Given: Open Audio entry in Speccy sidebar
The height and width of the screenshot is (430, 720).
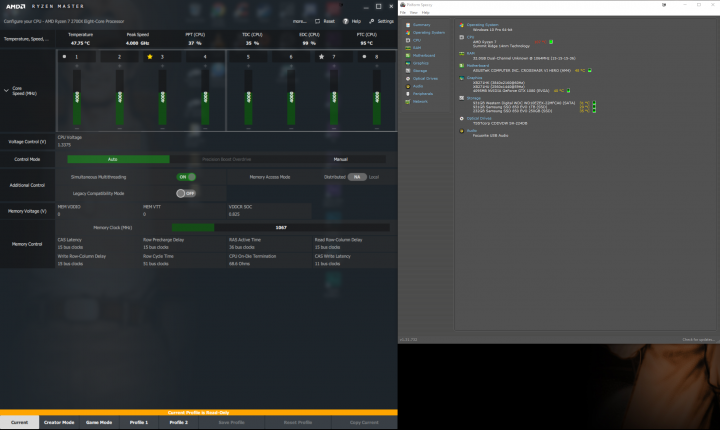Looking at the screenshot, I should (x=417, y=86).
